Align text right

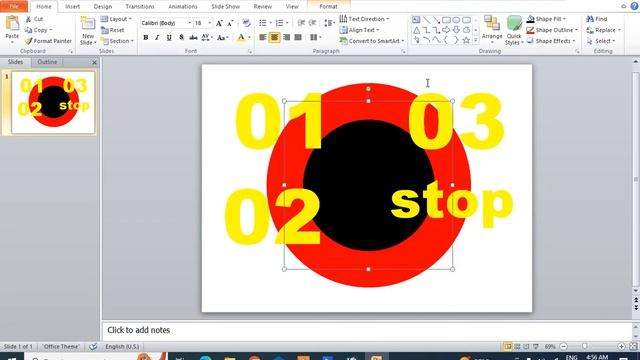(x=287, y=38)
